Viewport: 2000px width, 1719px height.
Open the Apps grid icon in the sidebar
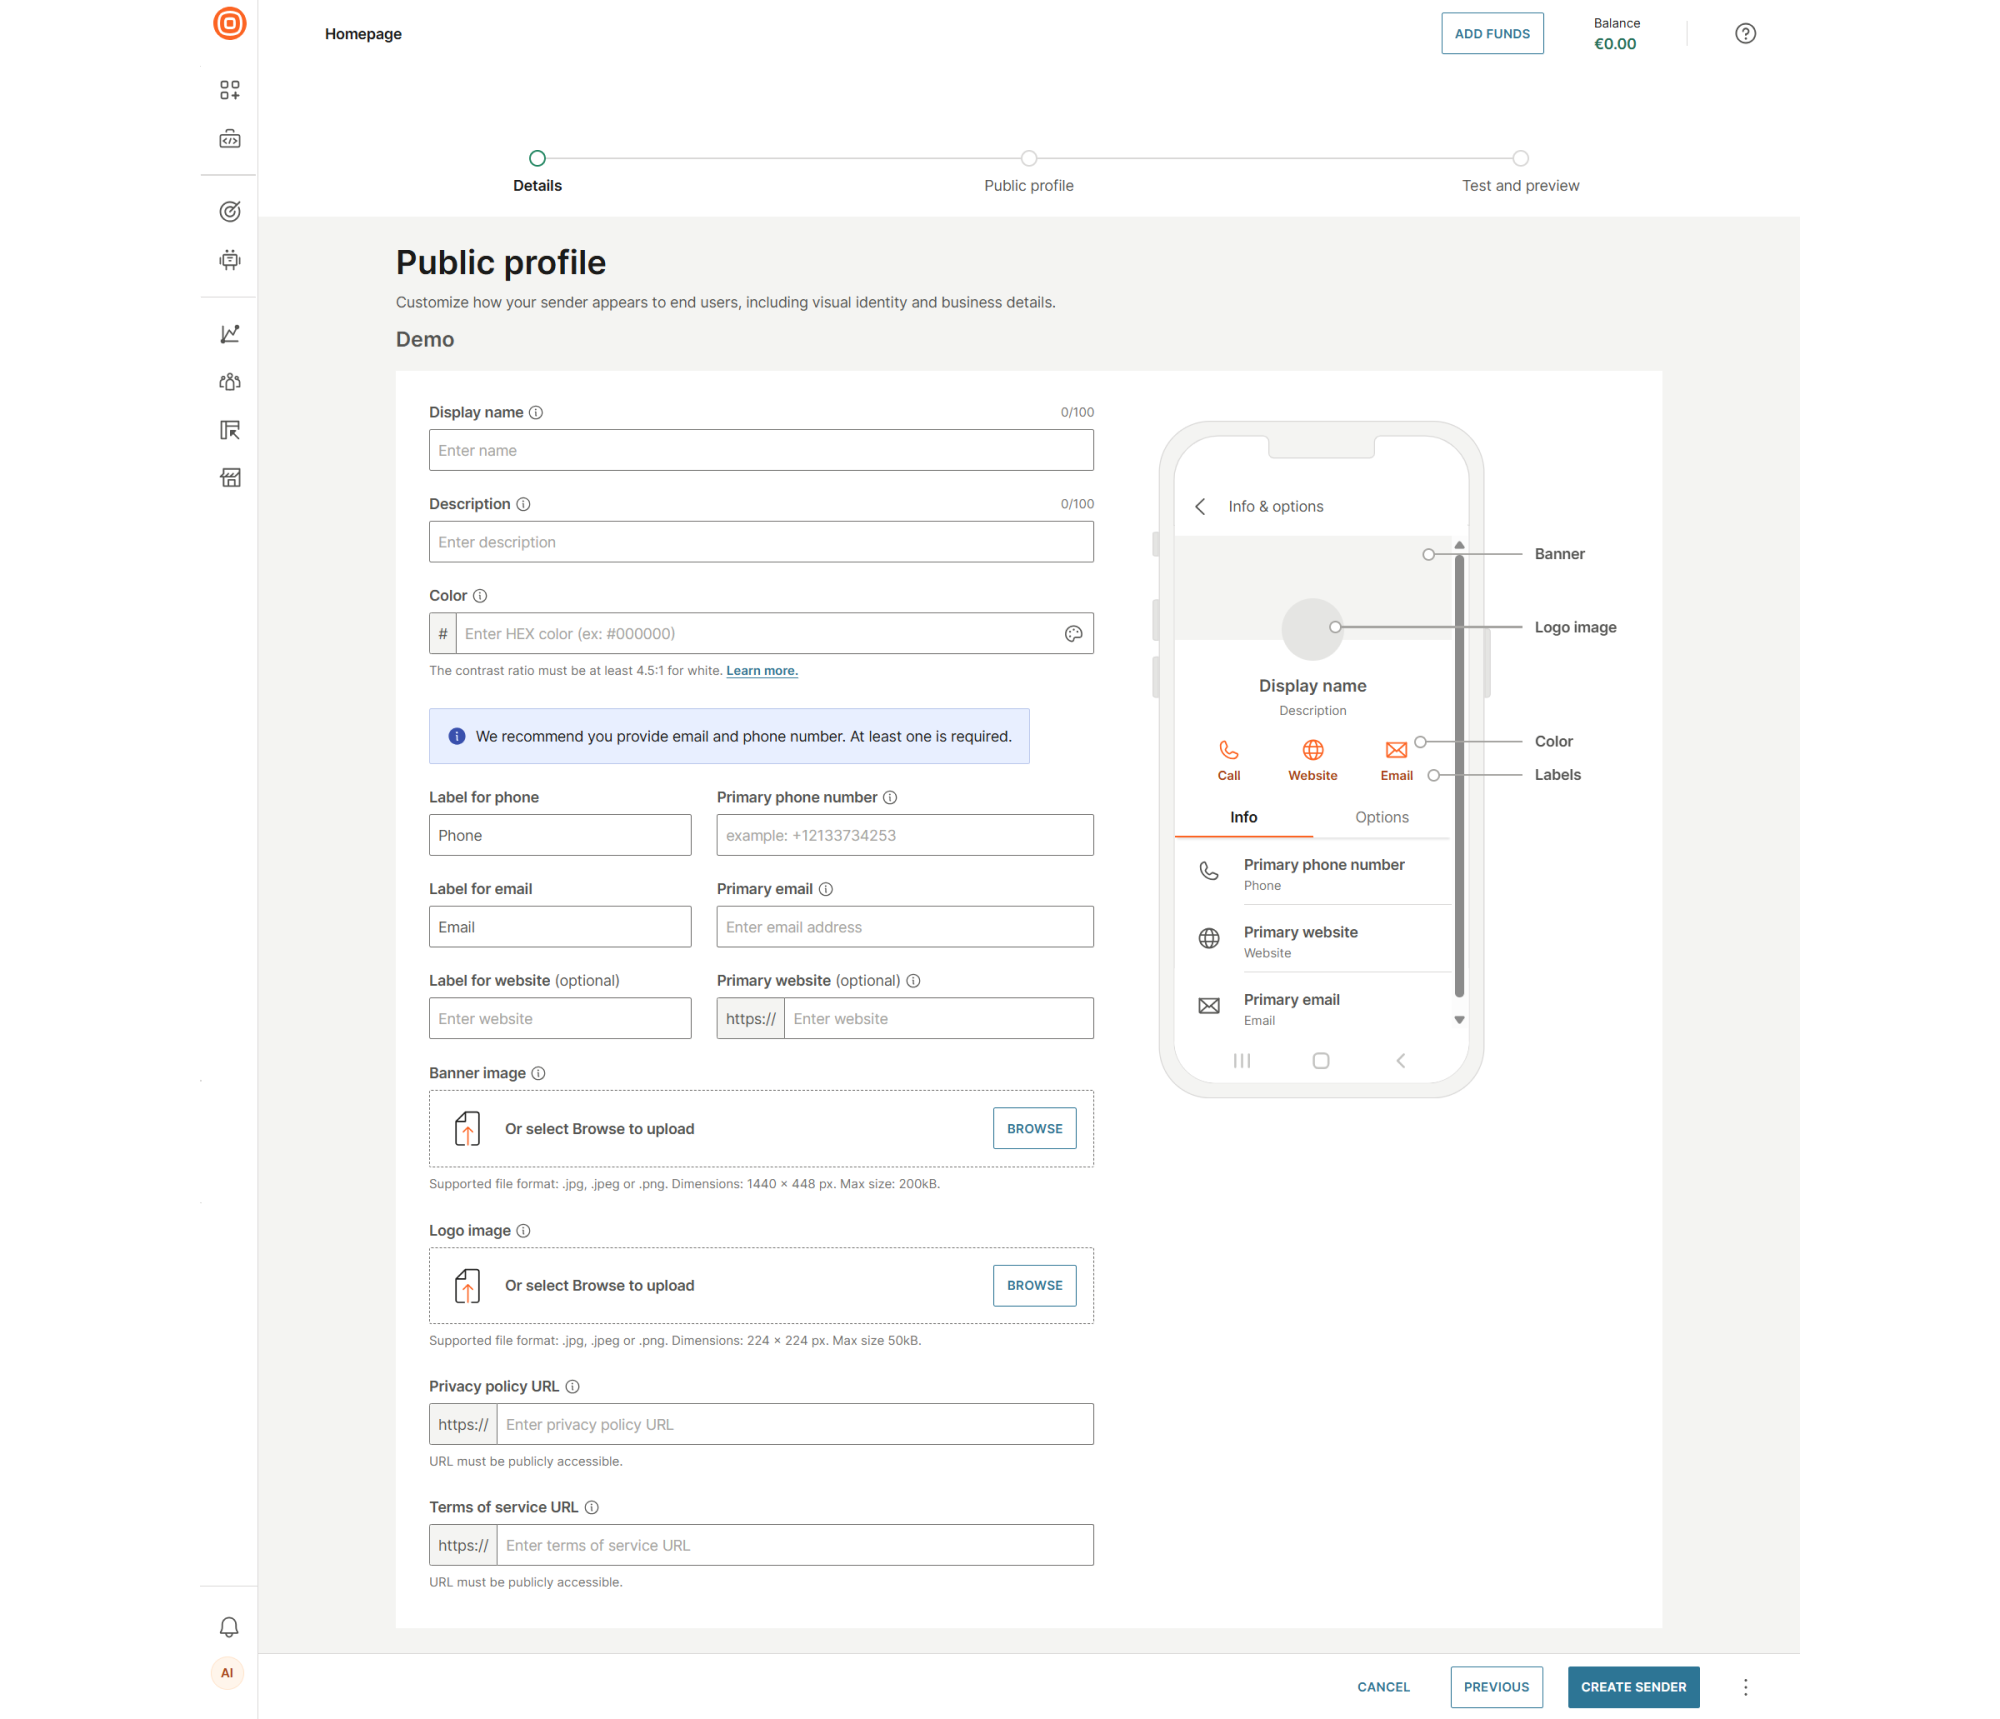pyautogui.click(x=229, y=90)
